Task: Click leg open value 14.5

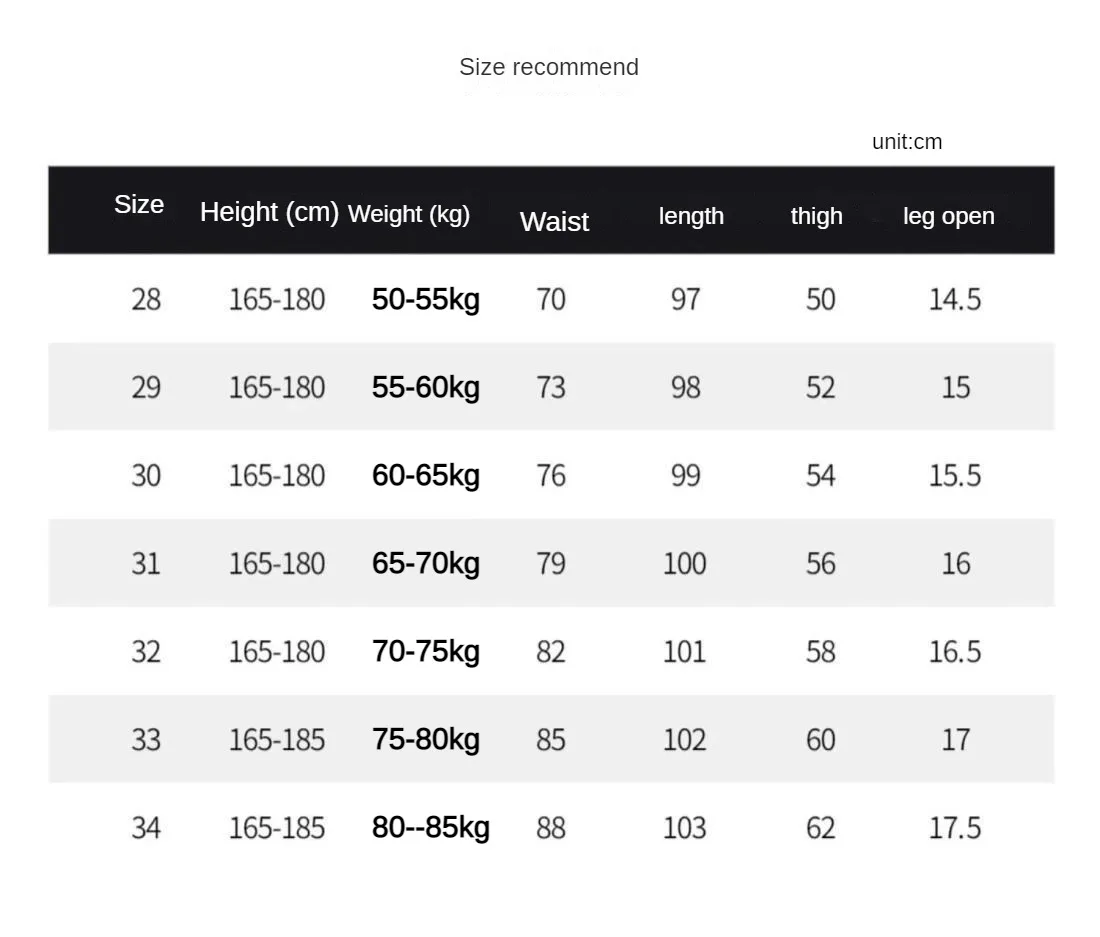Action: click(955, 299)
